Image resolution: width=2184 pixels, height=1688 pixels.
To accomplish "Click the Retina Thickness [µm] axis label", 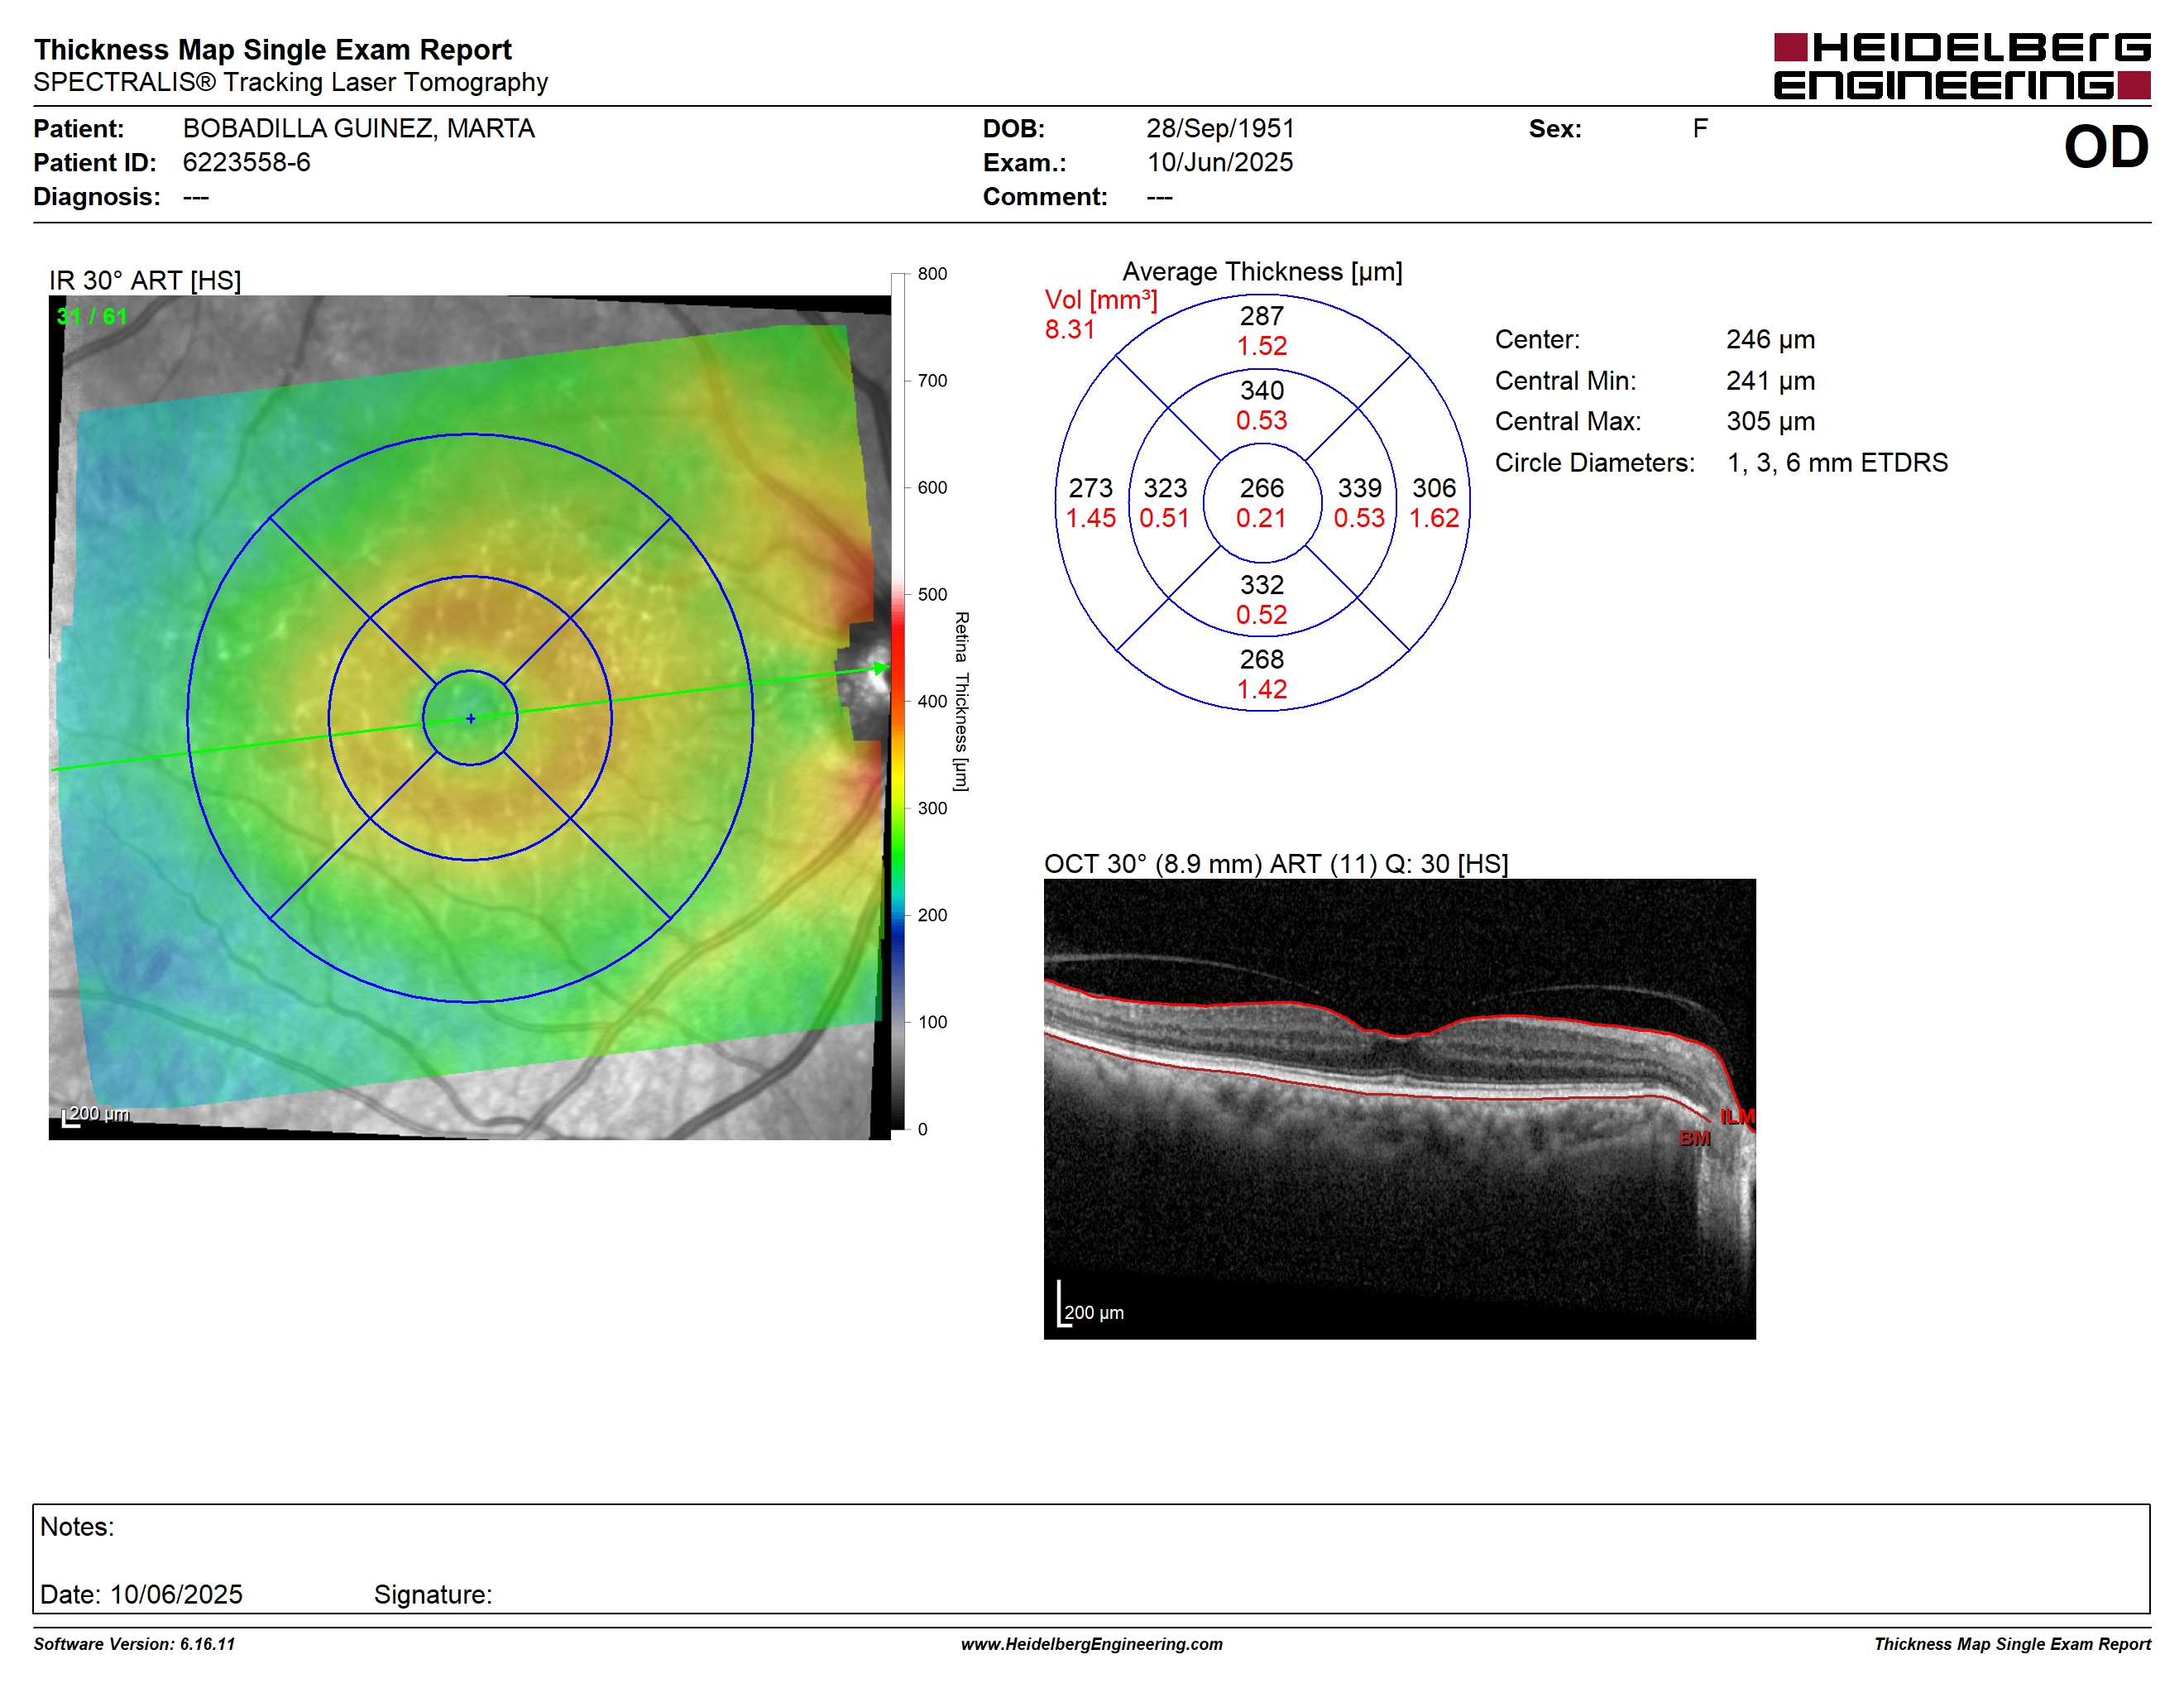I will click(x=961, y=701).
